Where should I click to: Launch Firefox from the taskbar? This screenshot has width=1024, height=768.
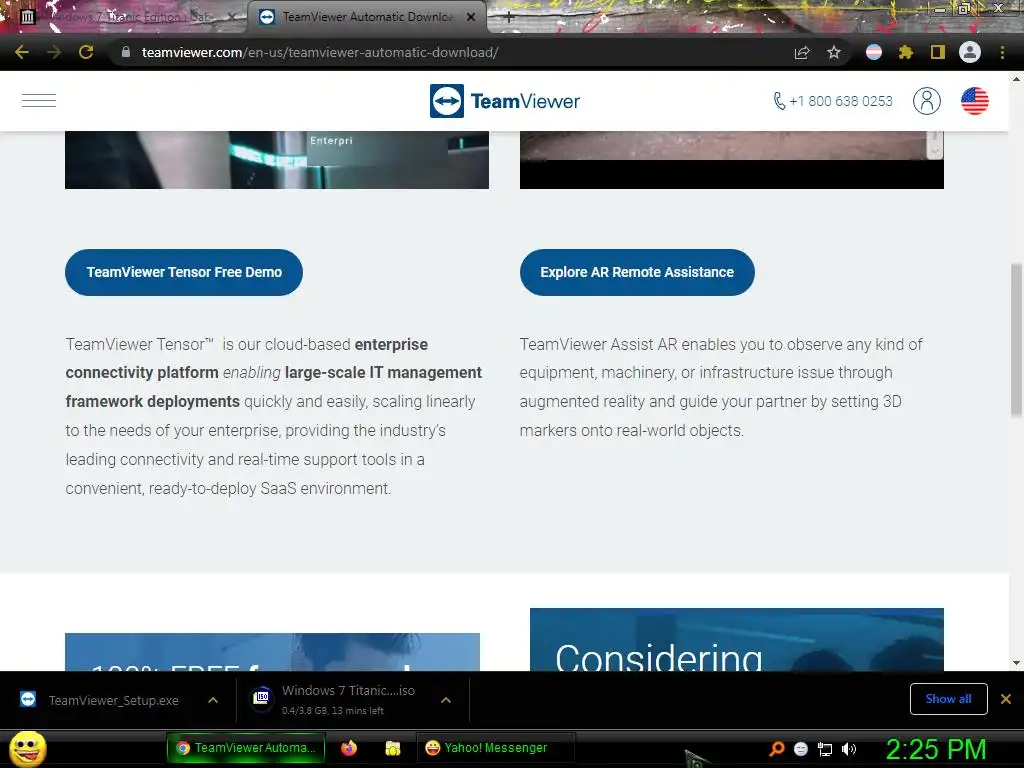tap(349, 748)
